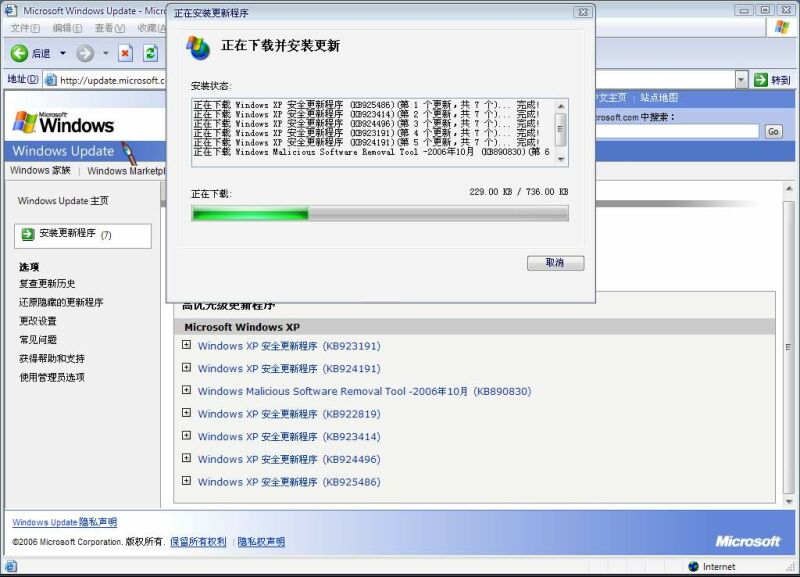The width and height of the screenshot is (800, 577).
Task: Open Windows Update 隐私声明 link
Action: (65, 522)
